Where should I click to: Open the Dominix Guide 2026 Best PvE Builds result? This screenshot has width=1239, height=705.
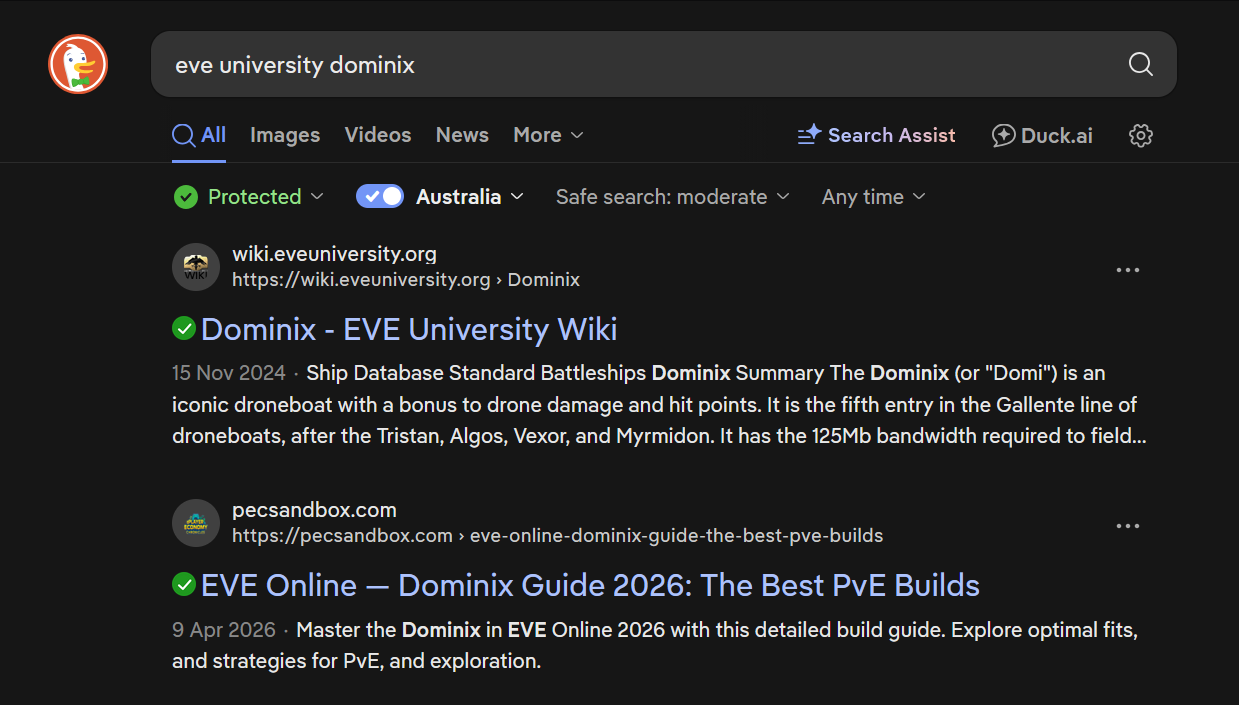point(590,585)
